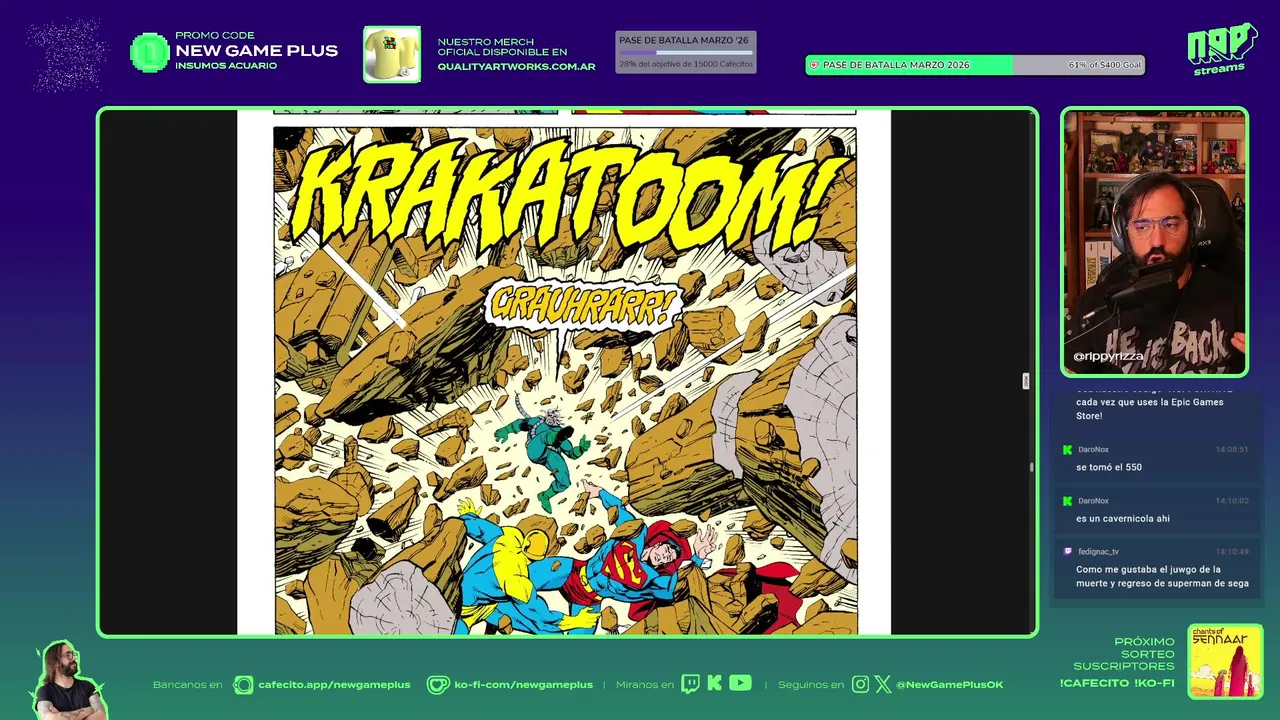Viewport: 1280px width, 720px height.
Task: Click the username fedignac_tv
Action: [x=1098, y=552]
